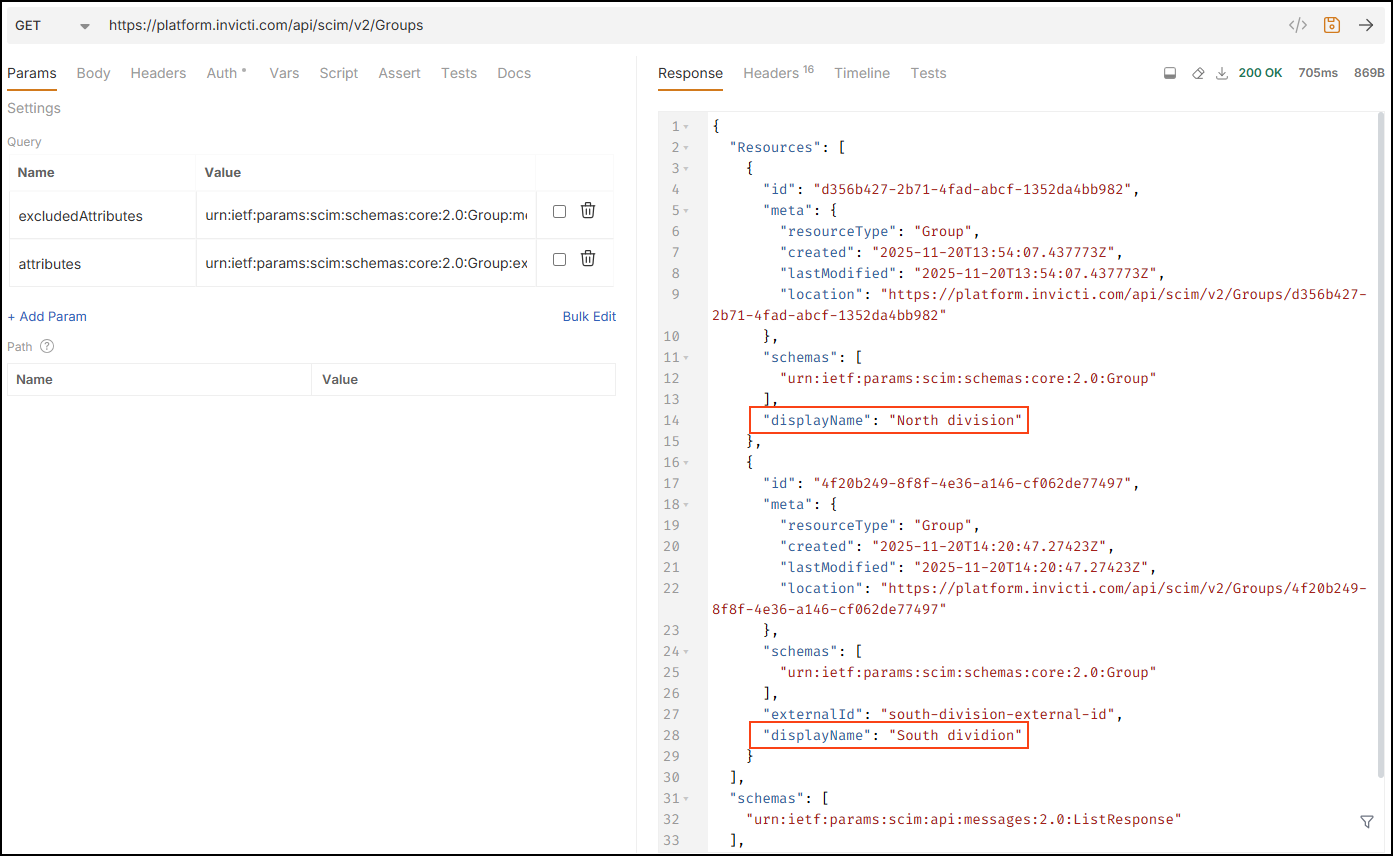
Task: Open the response filter icon
Action: (1366, 821)
